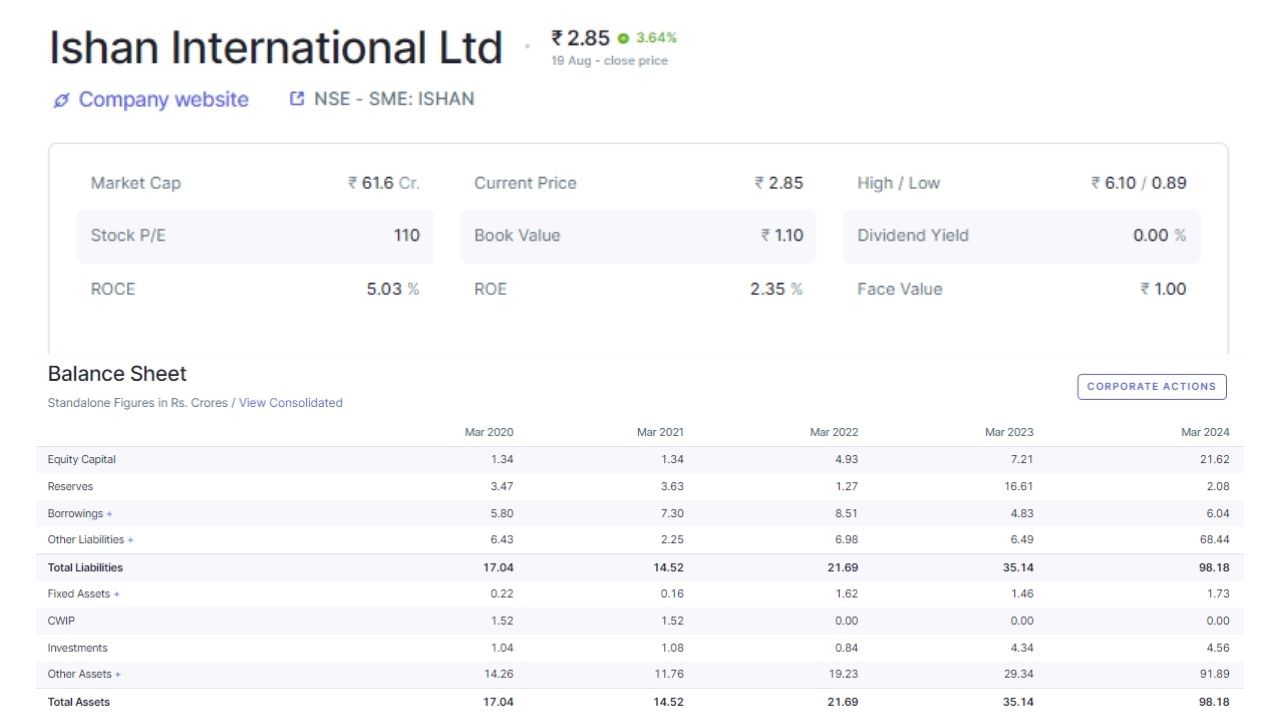
Task: Click View Consolidated link
Action: 291,403
